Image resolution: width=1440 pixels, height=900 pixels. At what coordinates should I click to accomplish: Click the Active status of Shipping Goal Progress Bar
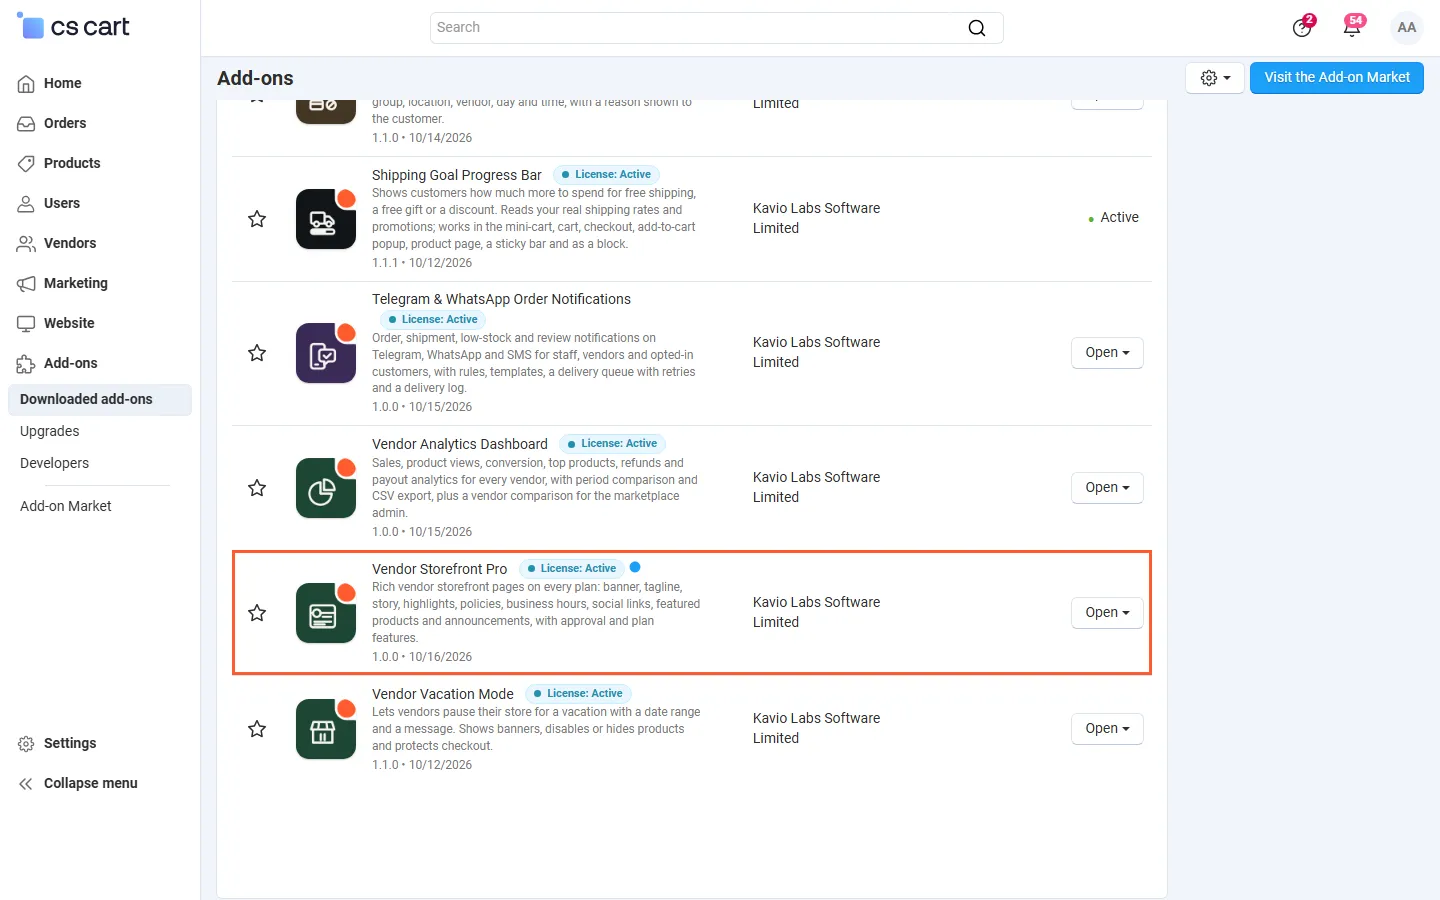tap(1114, 218)
